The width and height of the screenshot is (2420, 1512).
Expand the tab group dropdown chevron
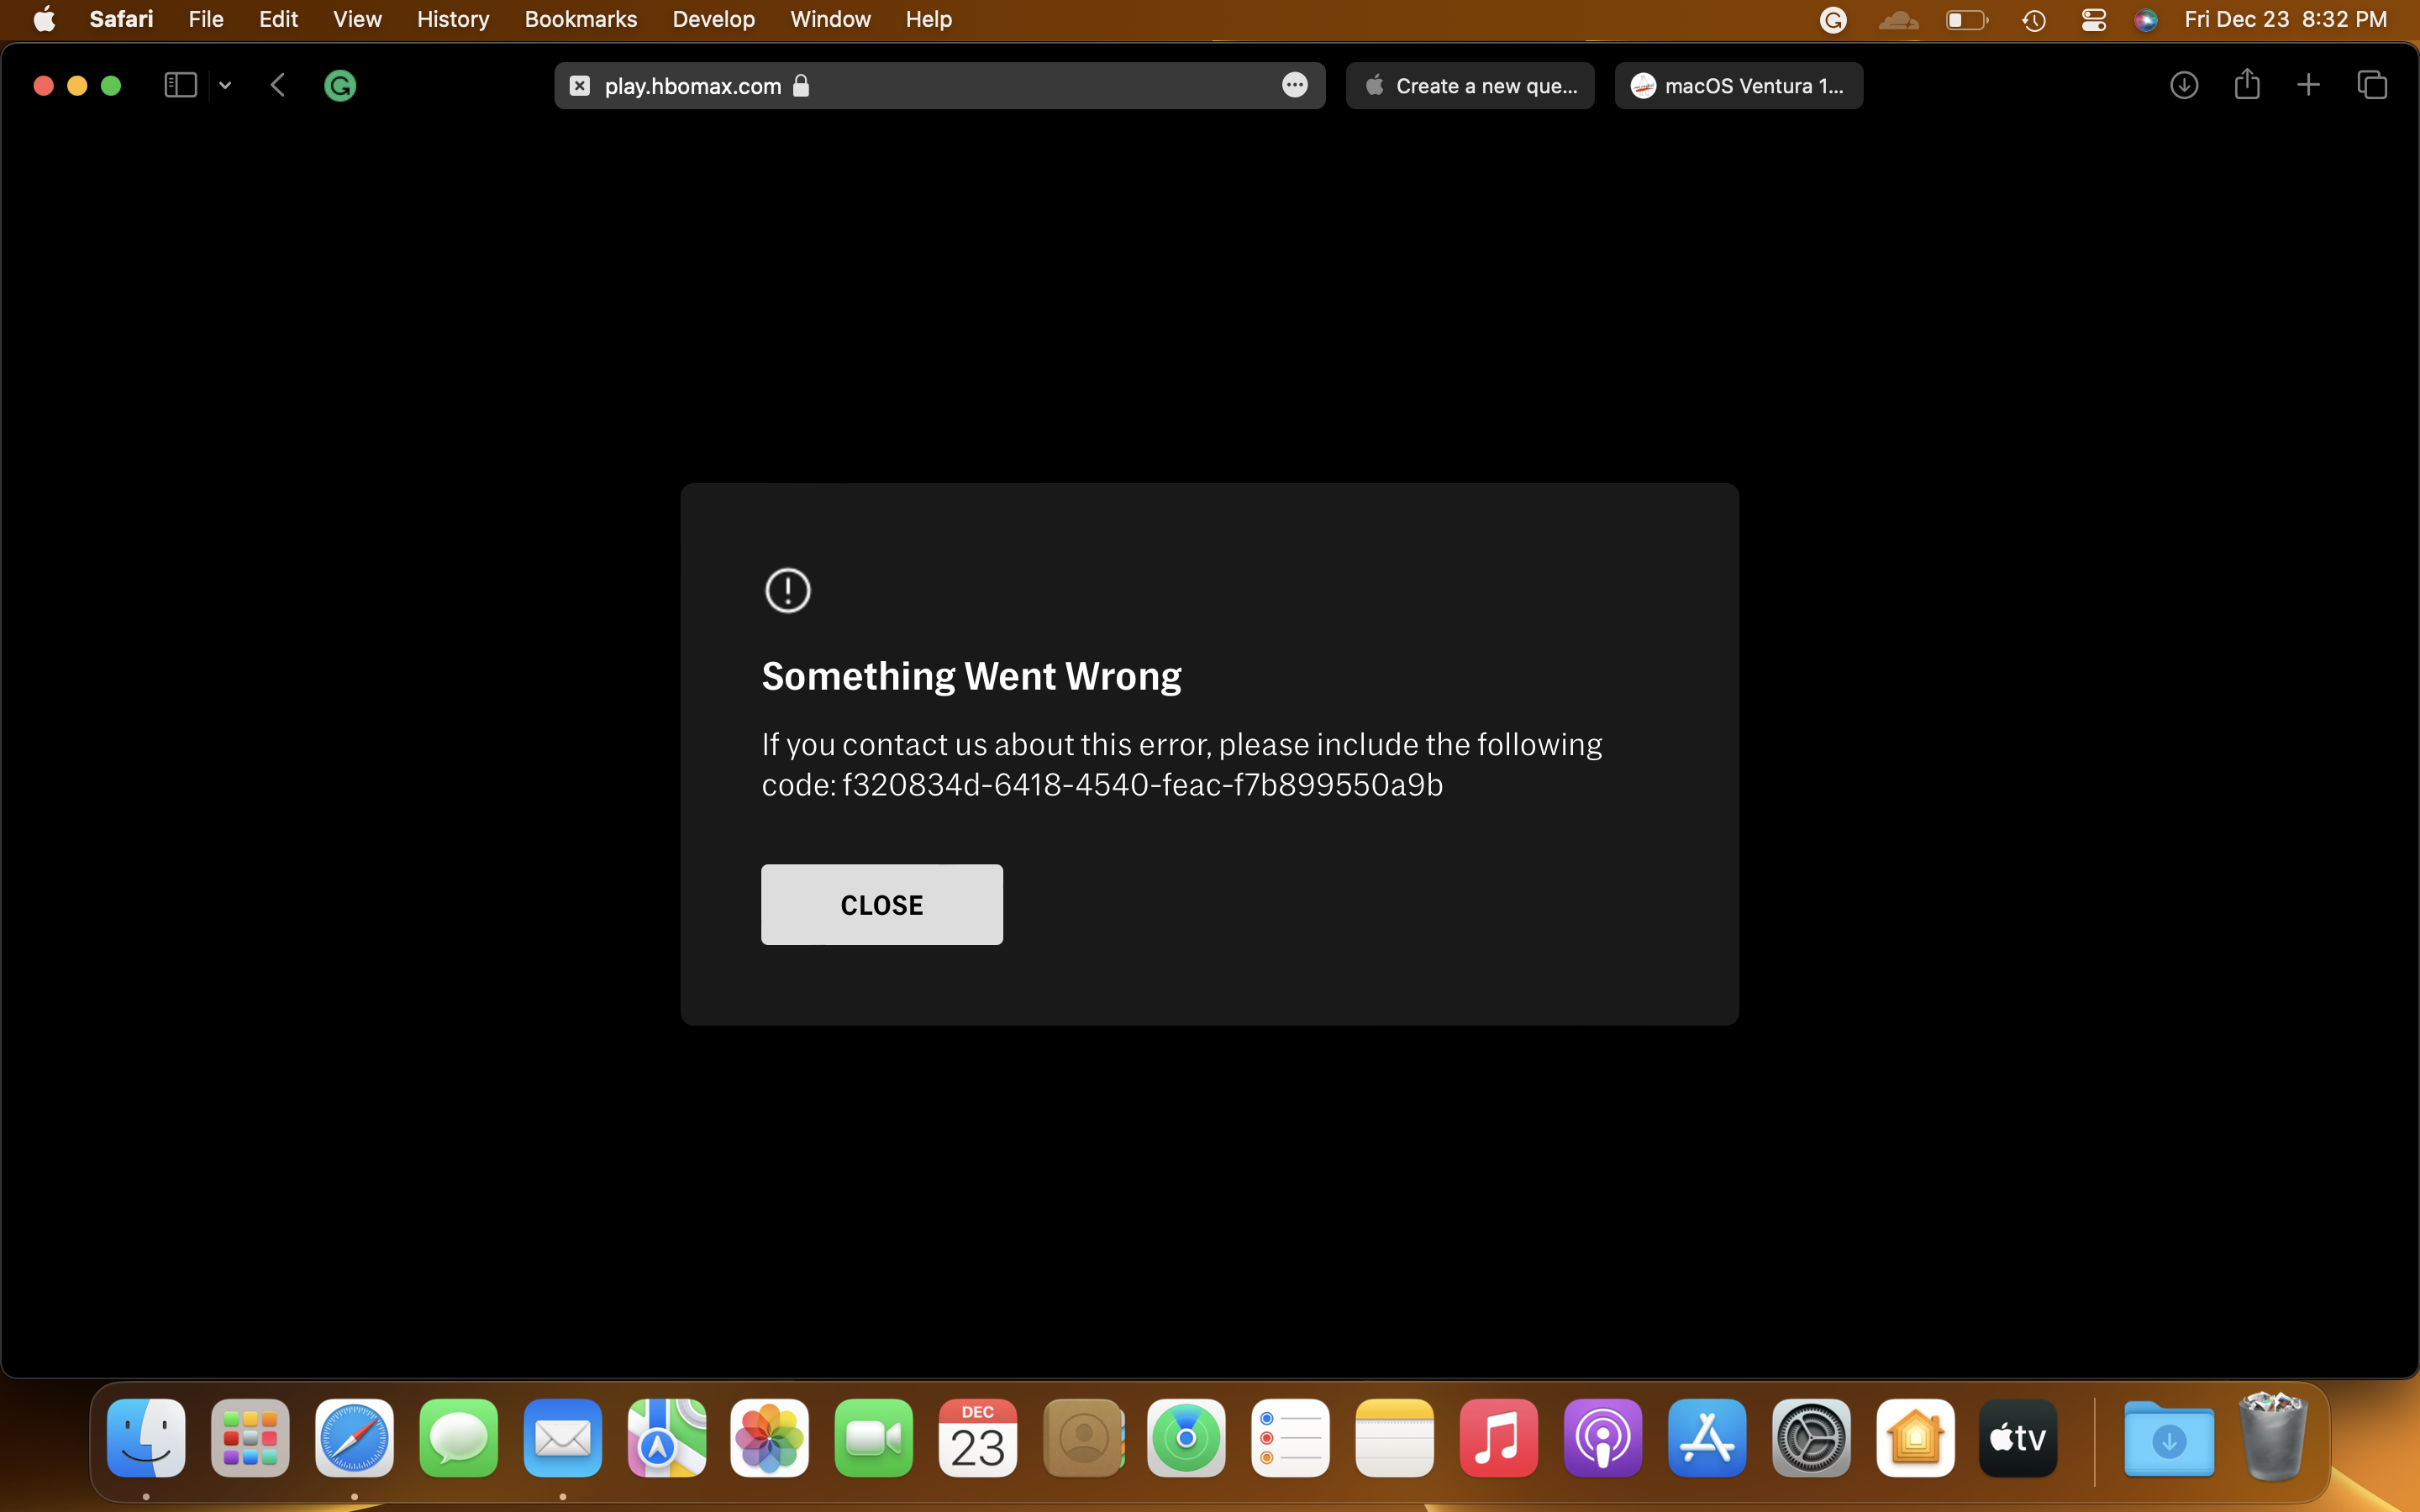click(225, 86)
